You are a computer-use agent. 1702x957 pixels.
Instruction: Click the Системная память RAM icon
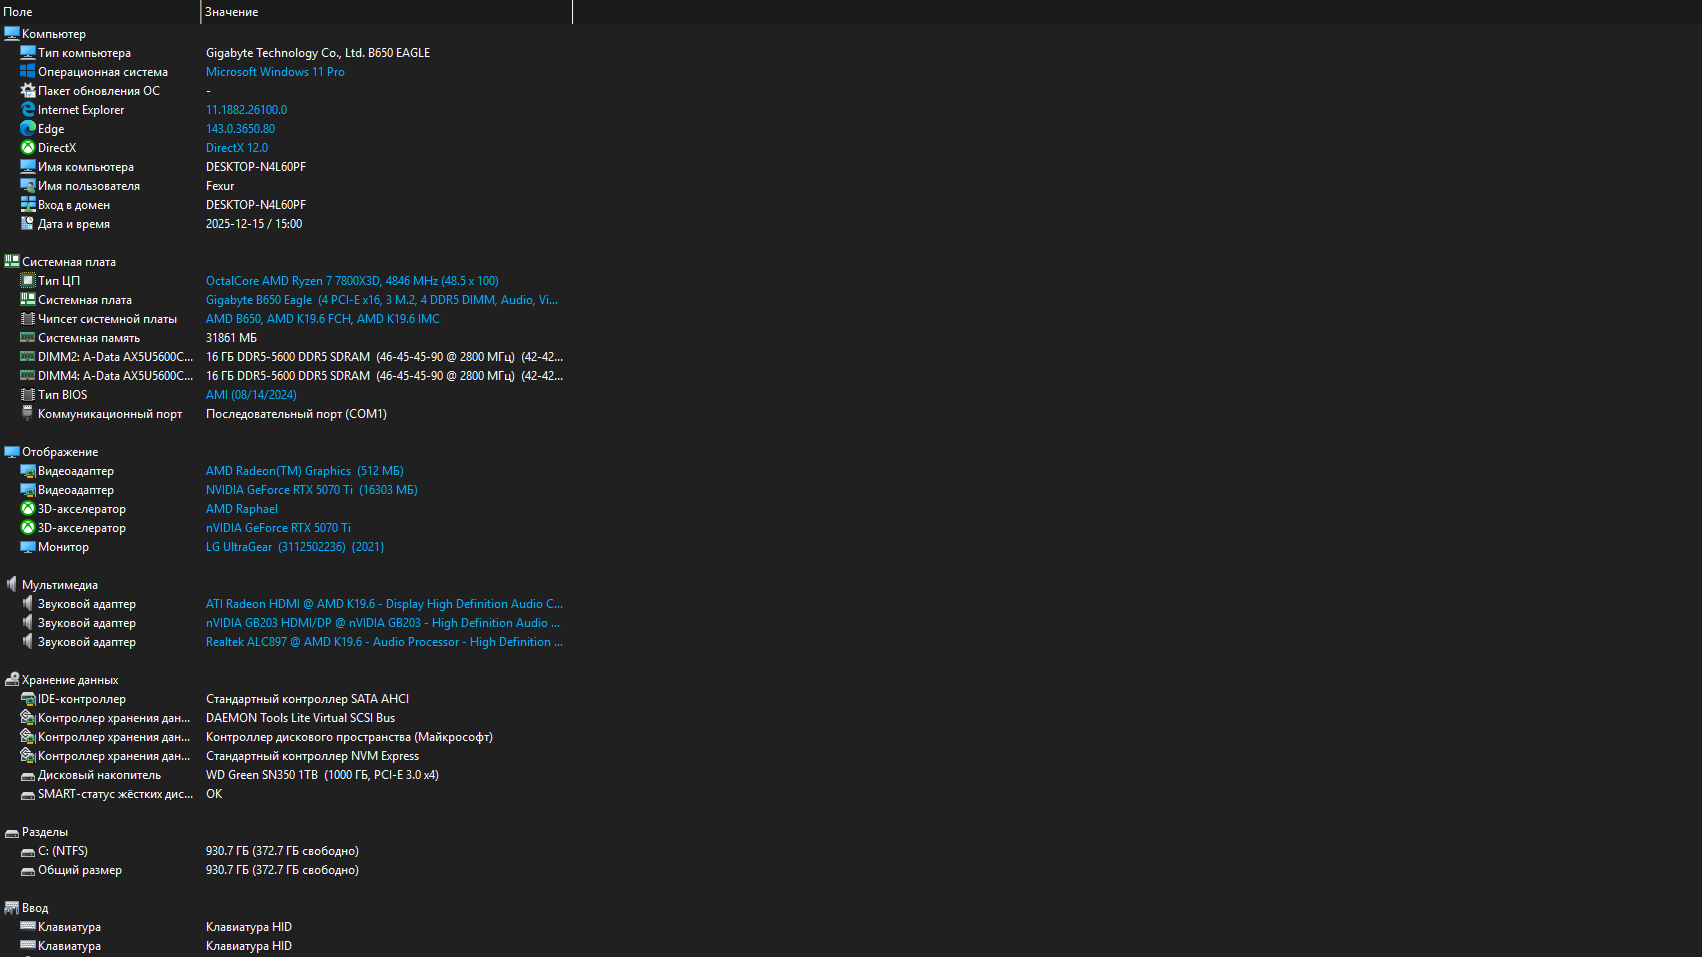(28, 338)
